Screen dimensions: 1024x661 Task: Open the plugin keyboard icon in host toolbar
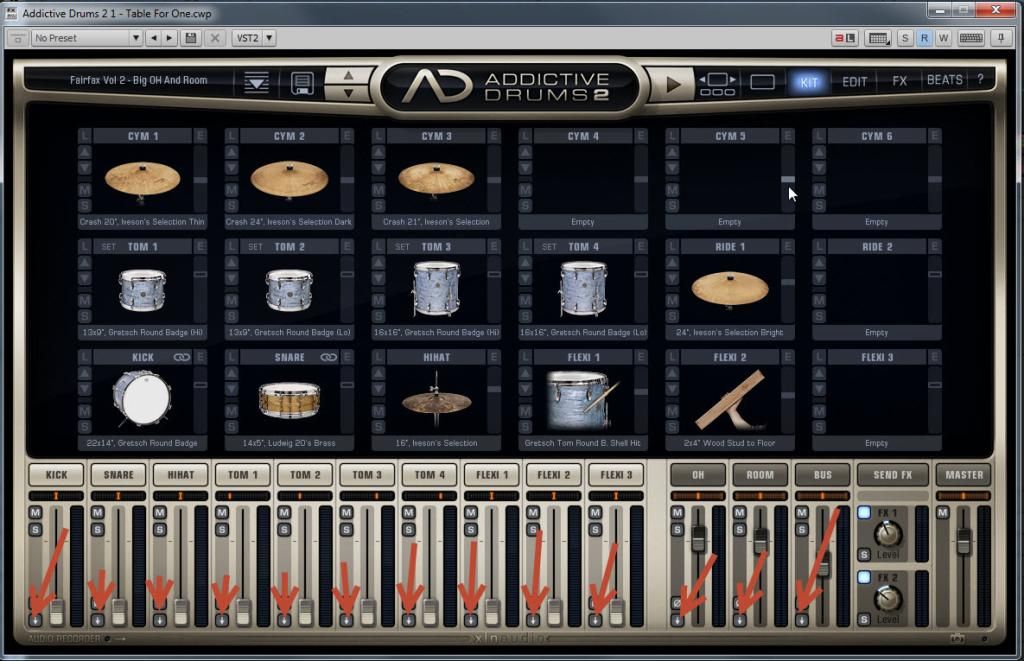coord(879,38)
